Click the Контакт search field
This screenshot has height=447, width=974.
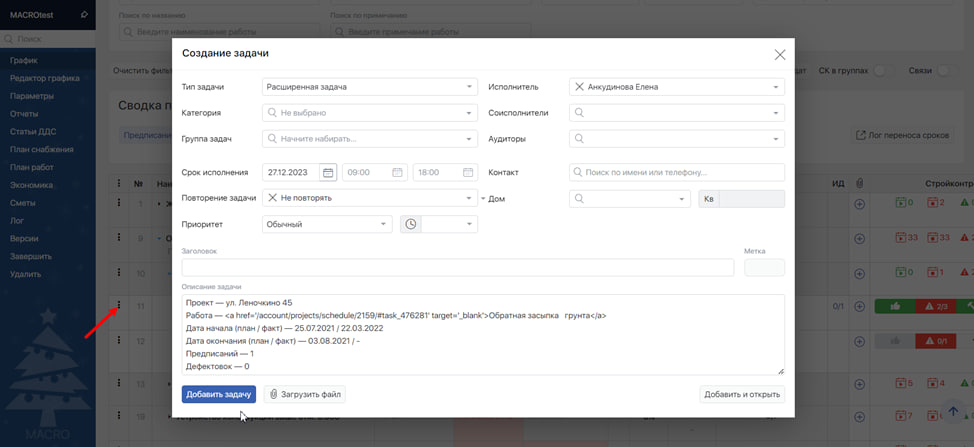click(676, 172)
